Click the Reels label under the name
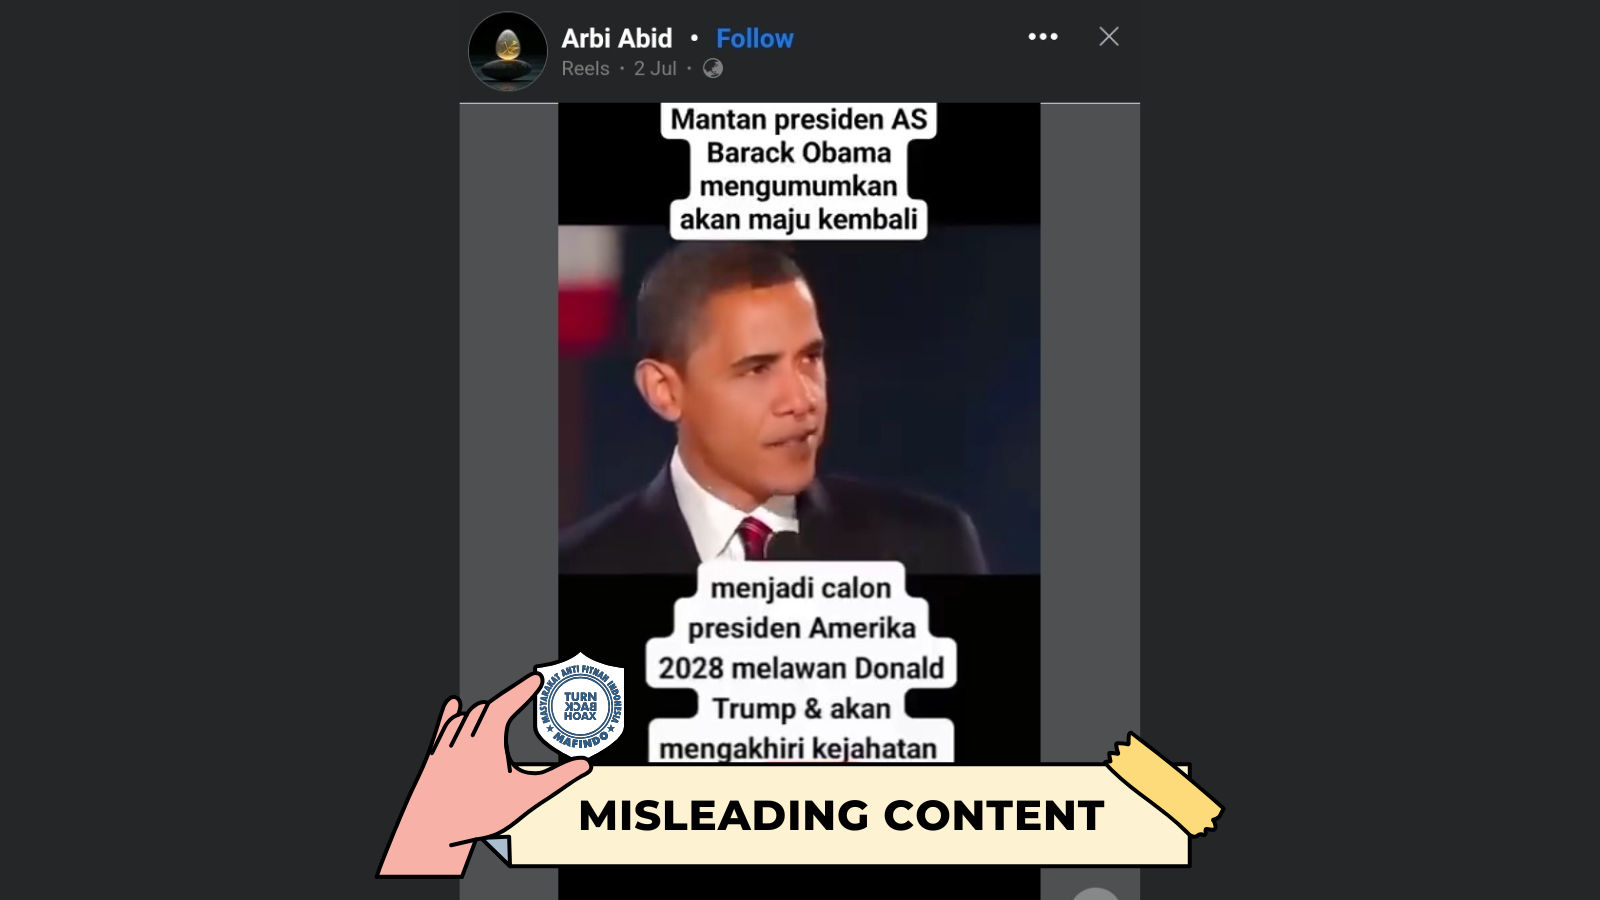Screen dimensions: 1600x900 [x=585, y=68]
